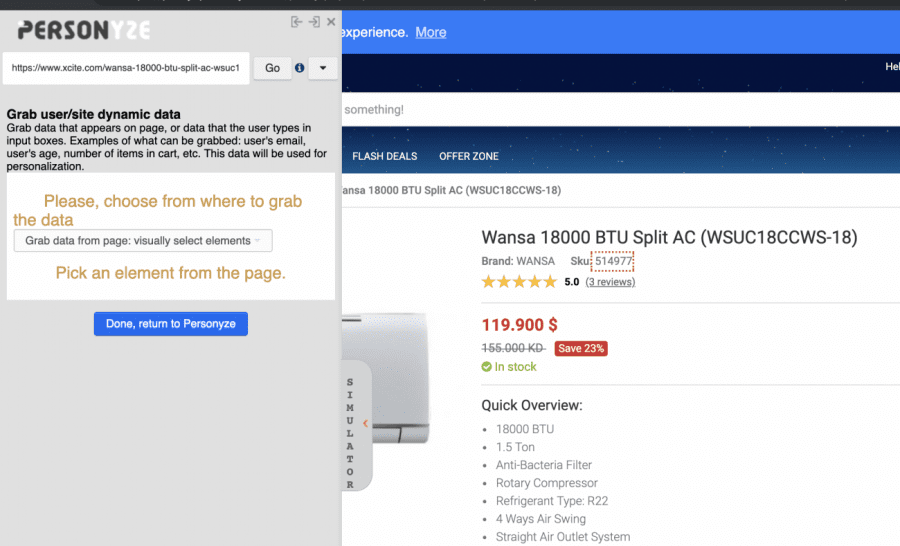Click the Personyze logo
Viewport: 900px width, 546px height.
(84, 31)
